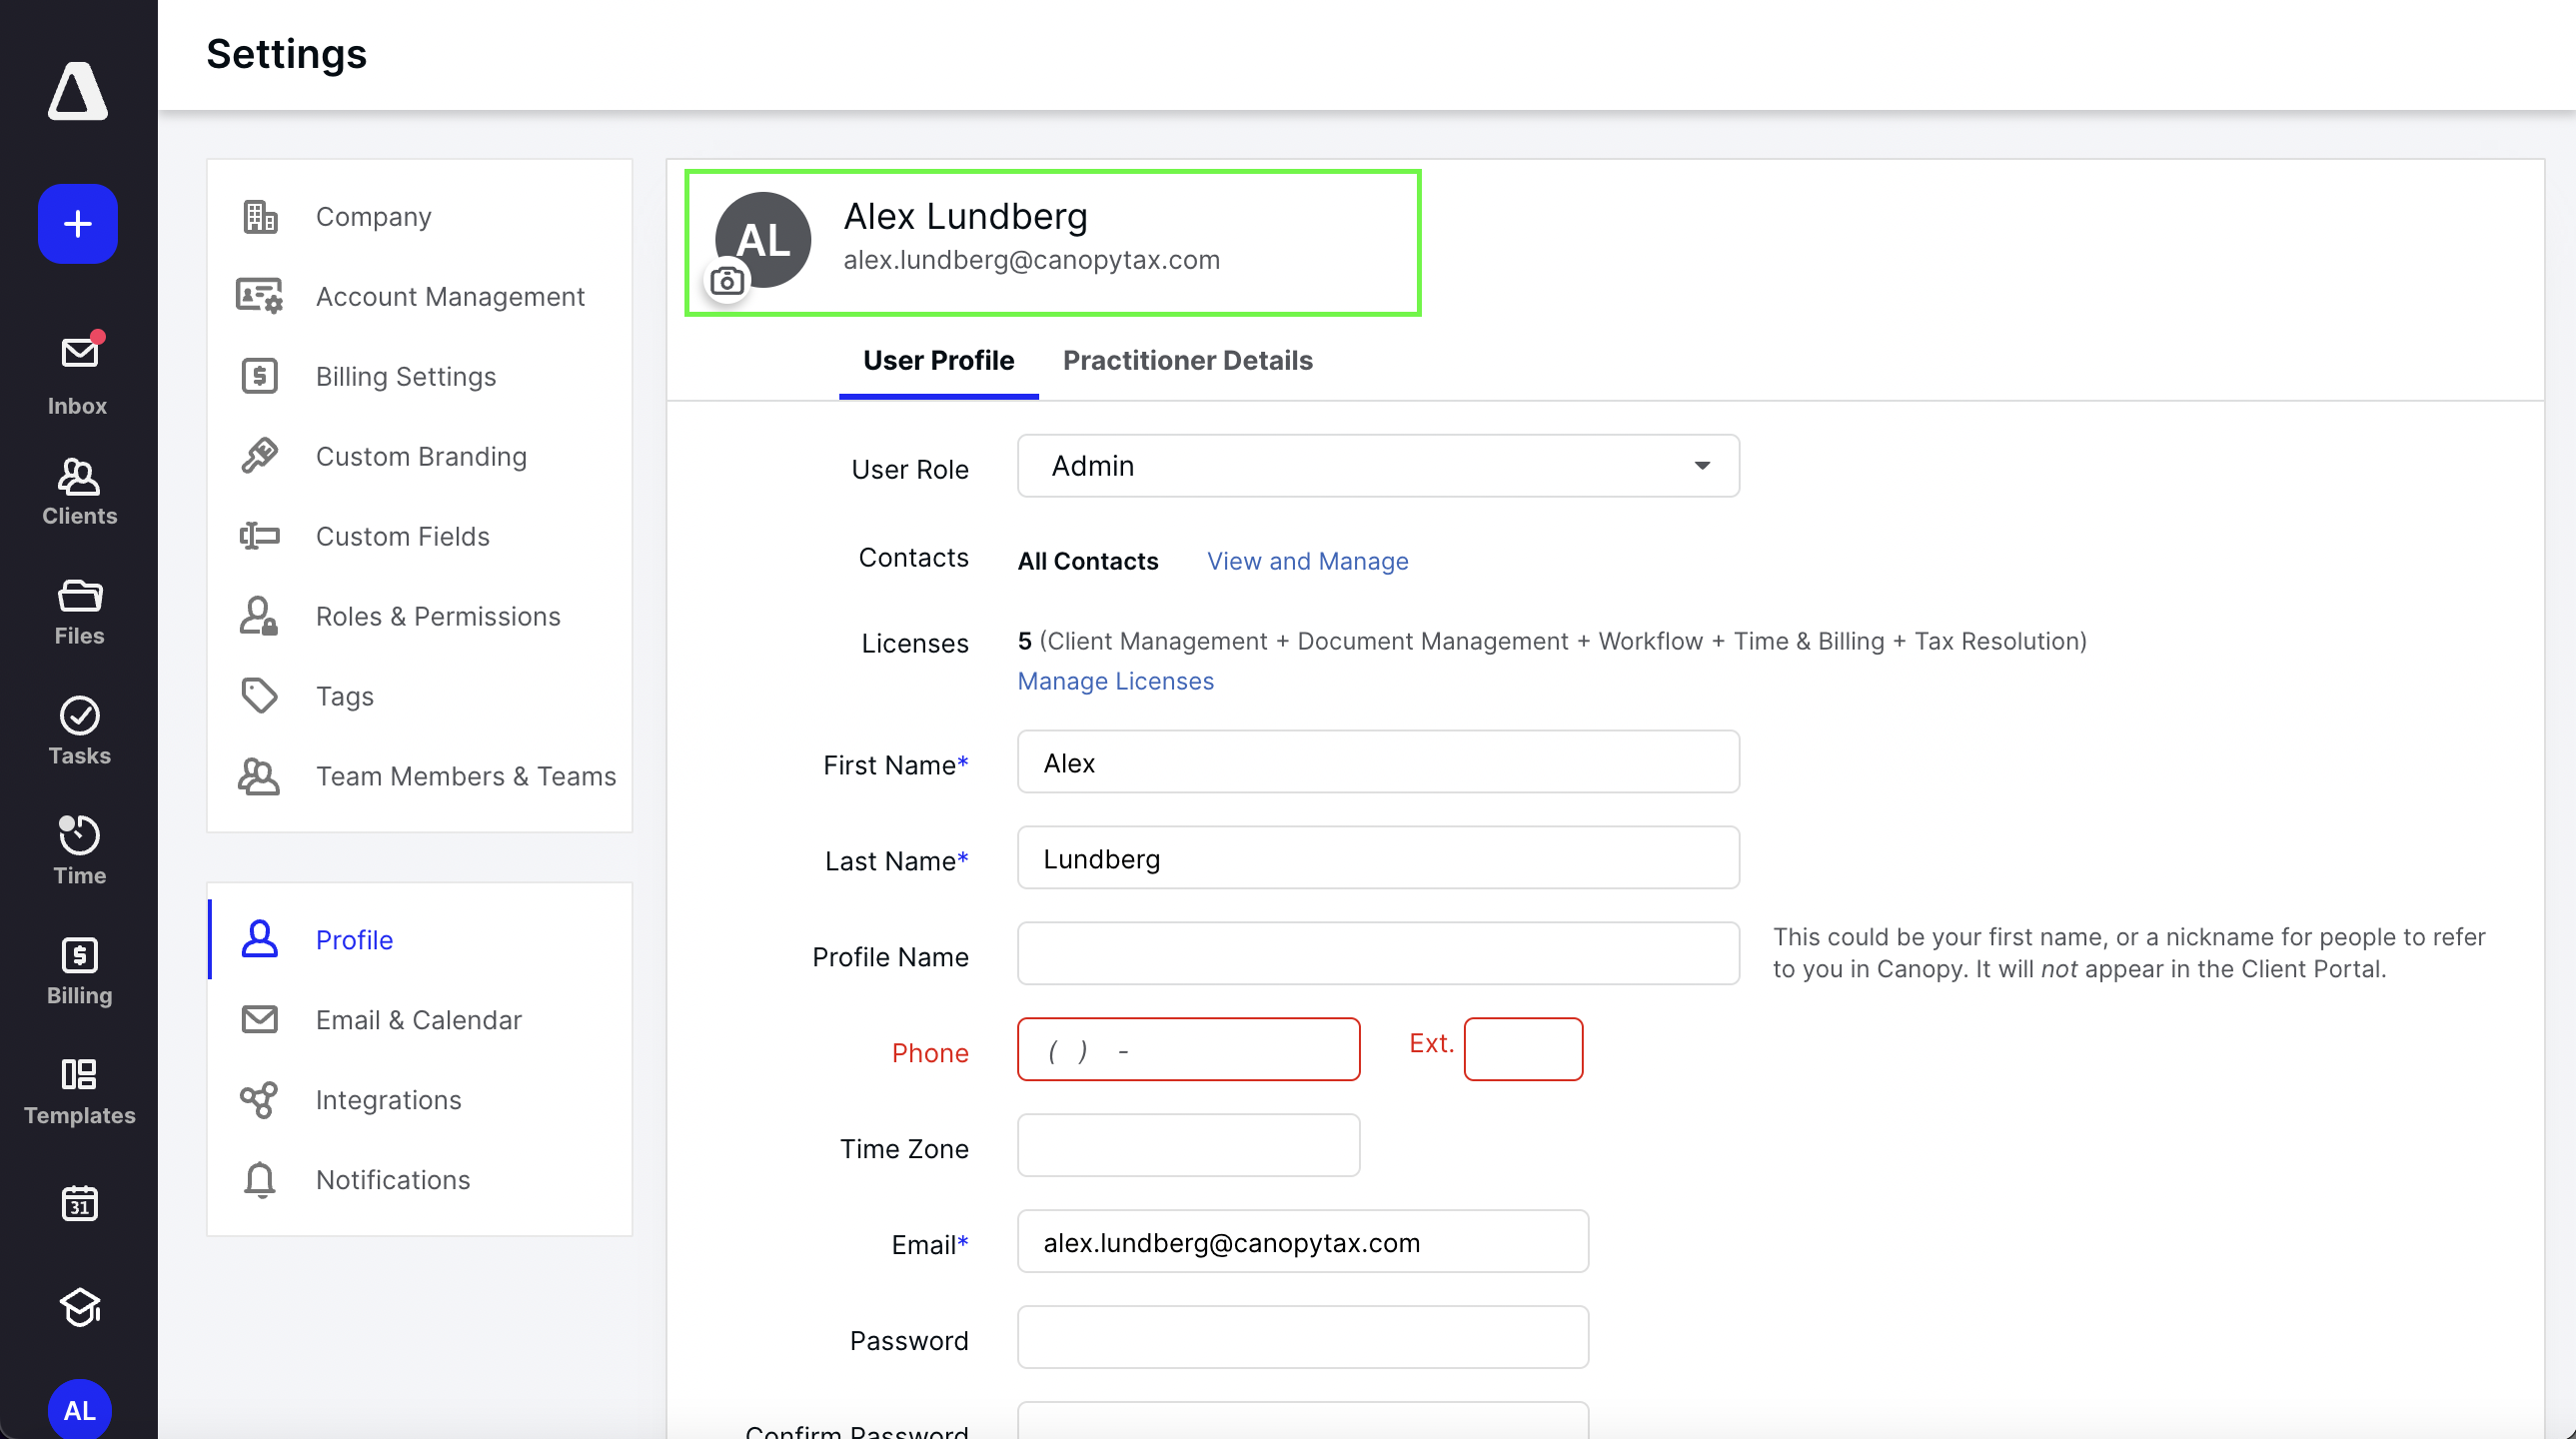Image resolution: width=2576 pixels, height=1439 pixels.
Task: Click the calendar icon in sidebar
Action: pos(78,1203)
